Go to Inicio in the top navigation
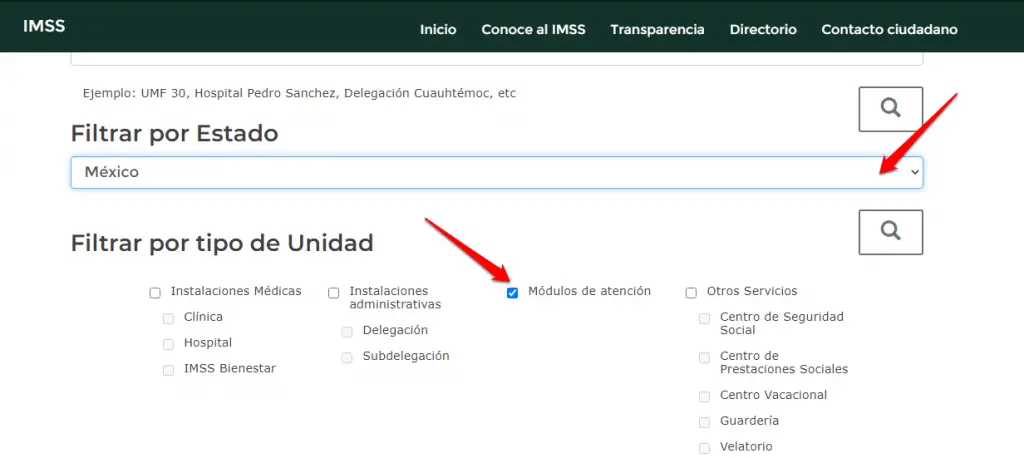1024x458 pixels. point(438,29)
